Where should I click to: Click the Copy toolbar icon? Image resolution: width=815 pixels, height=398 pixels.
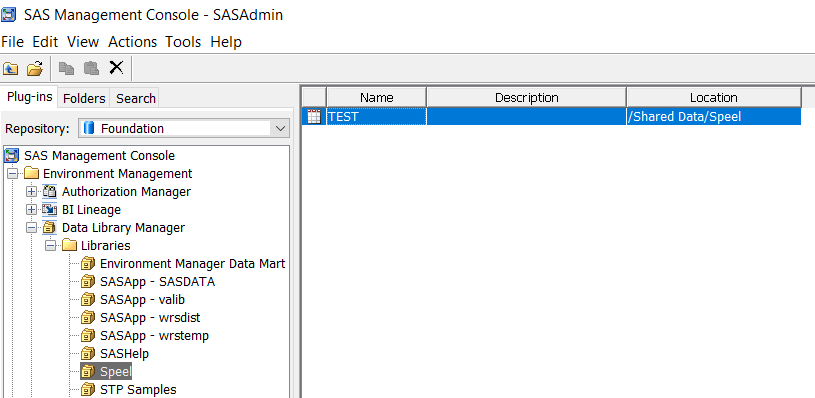coord(66,68)
